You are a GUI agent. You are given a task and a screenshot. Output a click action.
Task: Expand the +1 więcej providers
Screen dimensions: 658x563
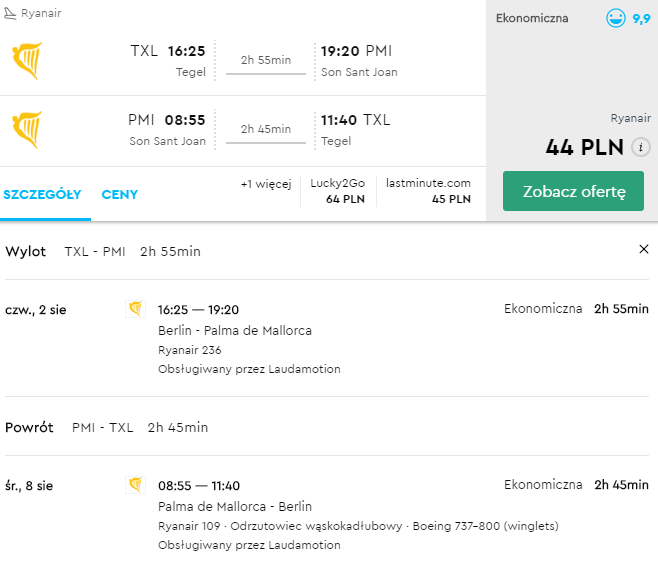[x=266, y=184]
